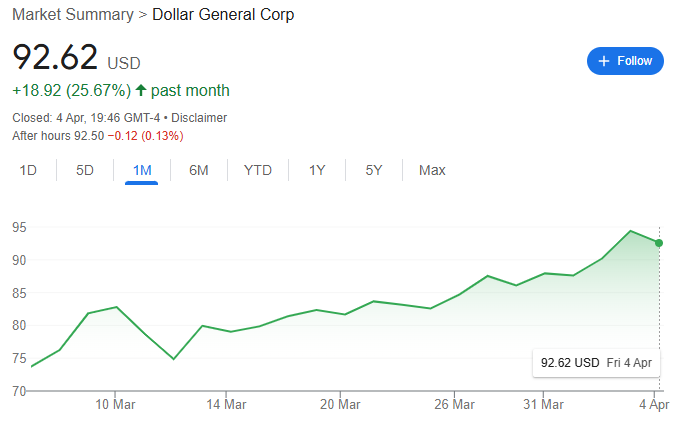Image resolution: width=689 pixels, height=432 pixels.
Task: Click the 10 Mar date axis label
Action: [x=115, y=404]
